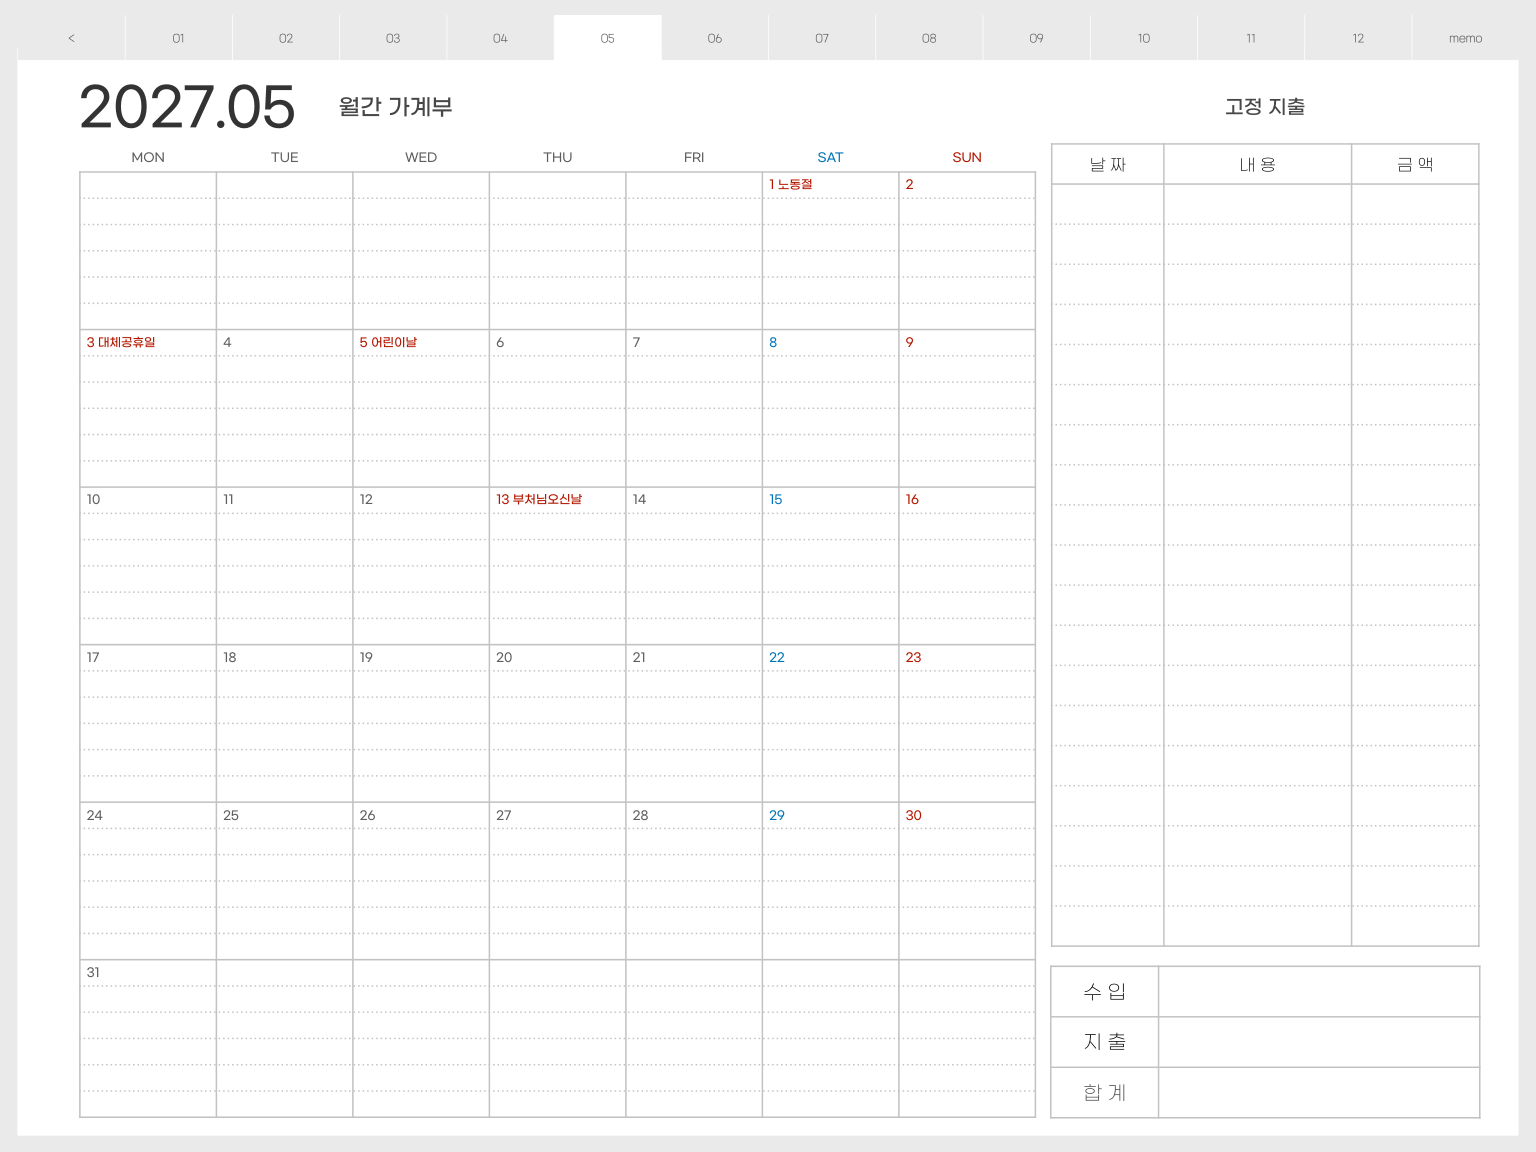Open the memo tab
The height and width of the screenshot is (1152, 1536).
1465,38
